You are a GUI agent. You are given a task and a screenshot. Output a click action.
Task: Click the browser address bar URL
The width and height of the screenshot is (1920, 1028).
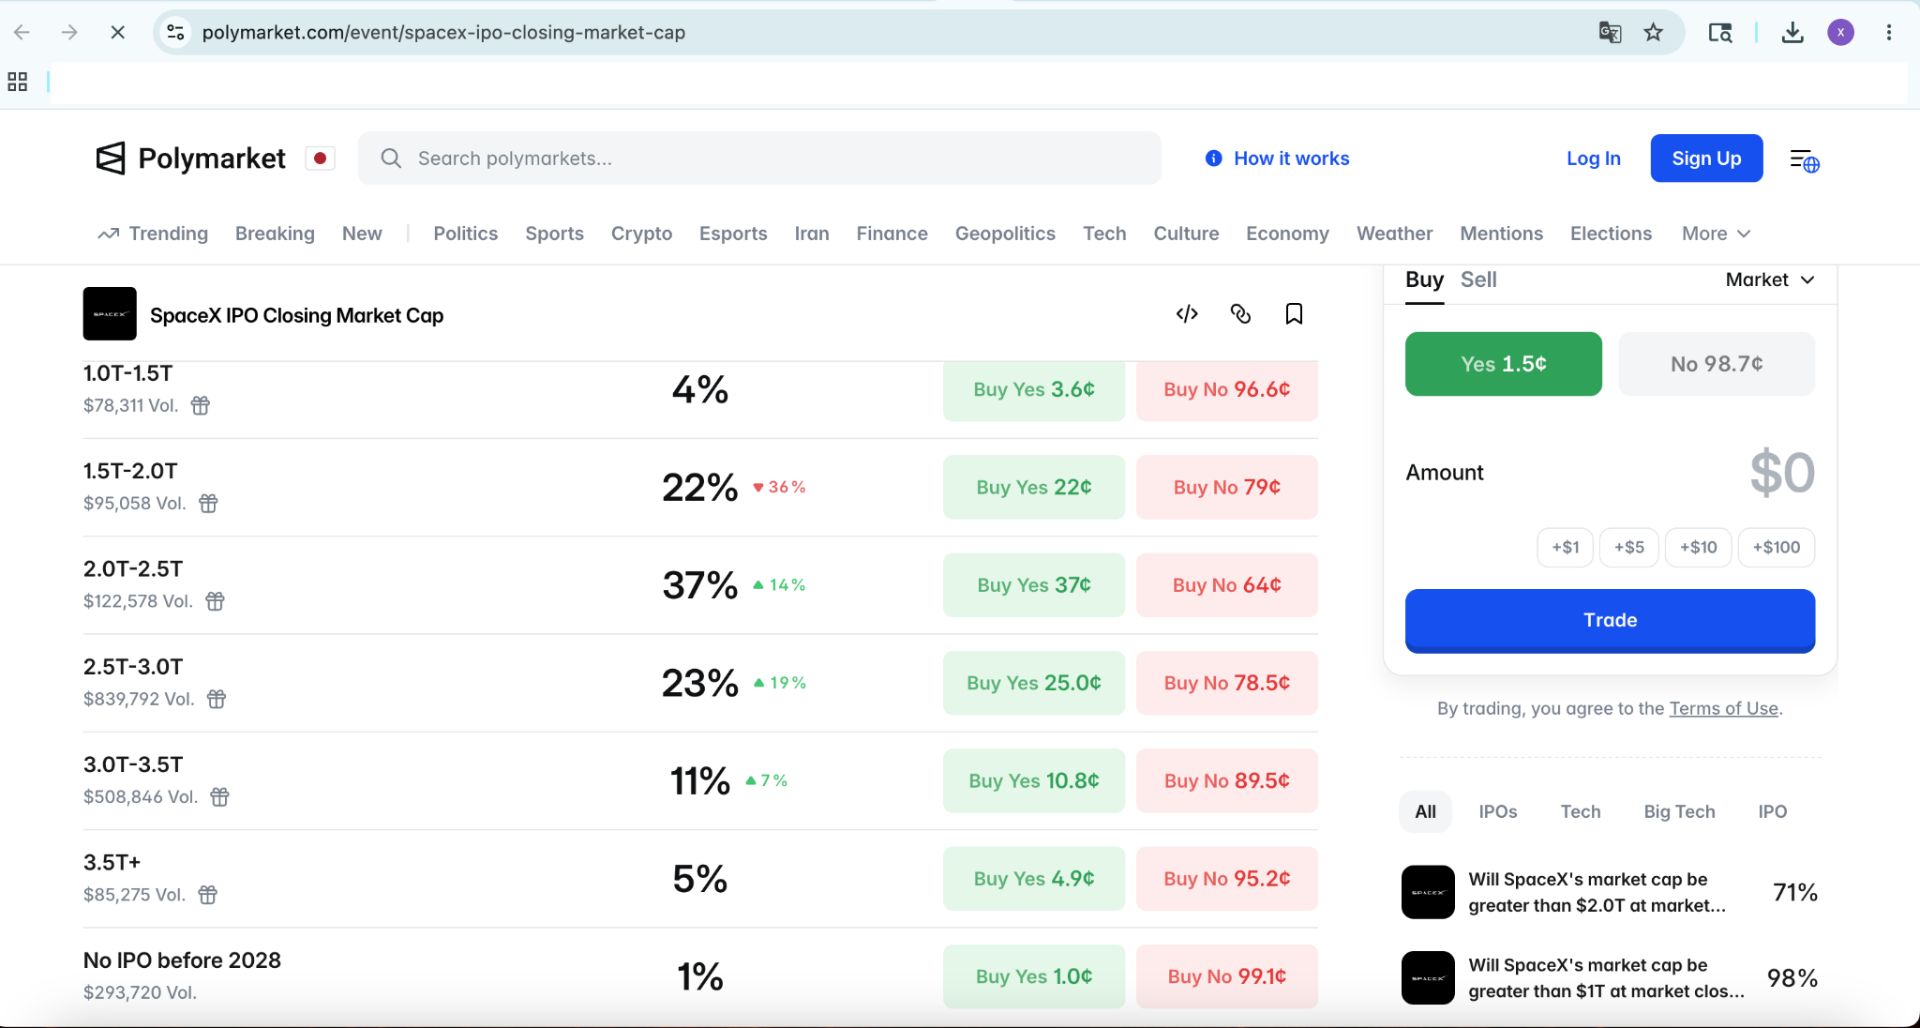point(443,32)
